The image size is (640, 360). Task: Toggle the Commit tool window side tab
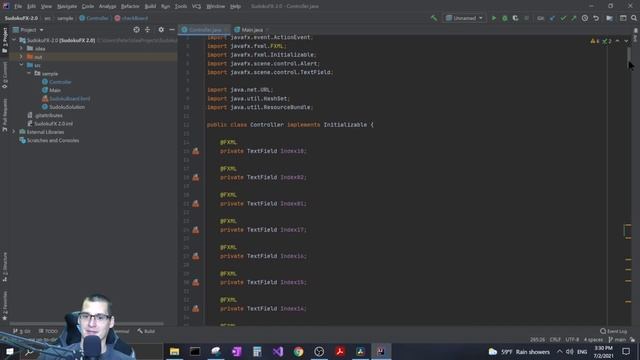(4, 75)
